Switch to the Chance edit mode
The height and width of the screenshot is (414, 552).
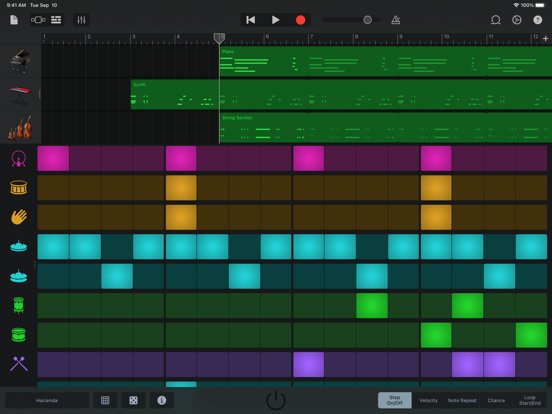tap(496, 400)
